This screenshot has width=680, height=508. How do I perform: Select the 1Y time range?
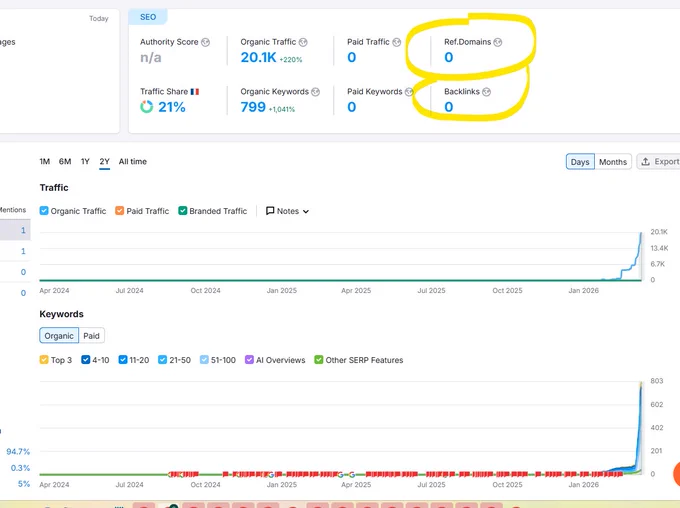tap(85, 161)
